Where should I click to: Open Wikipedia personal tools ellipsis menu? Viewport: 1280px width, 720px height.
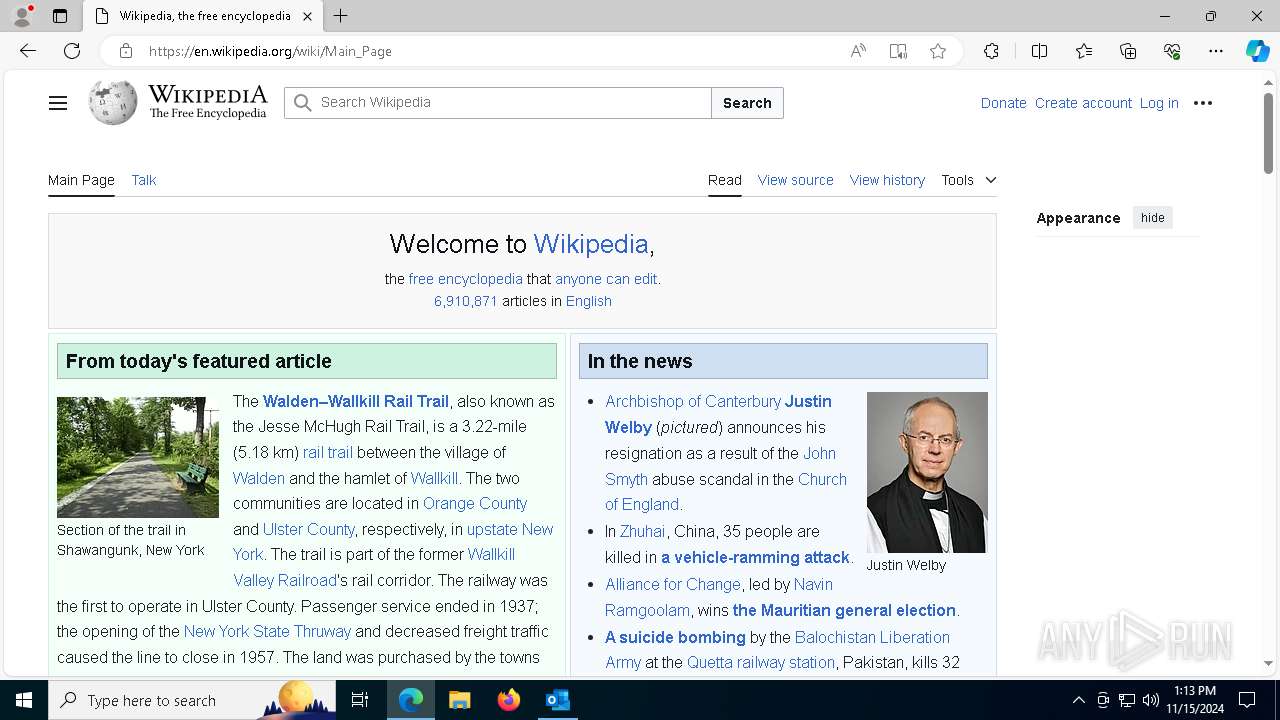1203,103
